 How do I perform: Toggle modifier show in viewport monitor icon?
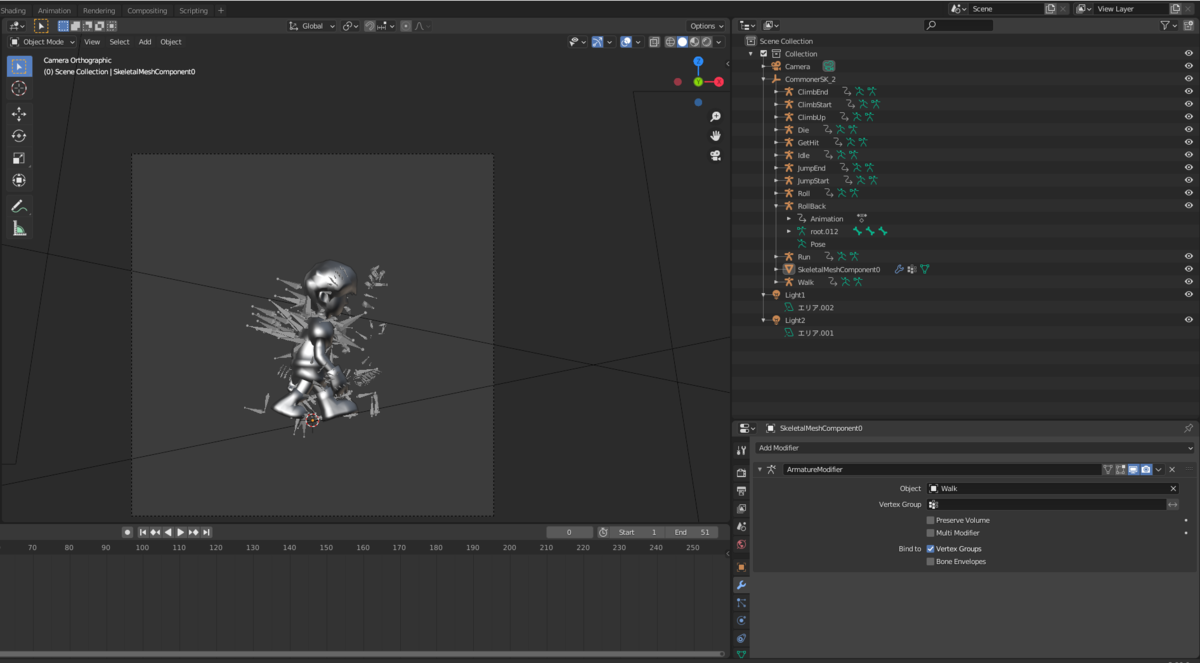click(x=1134, y=469)
